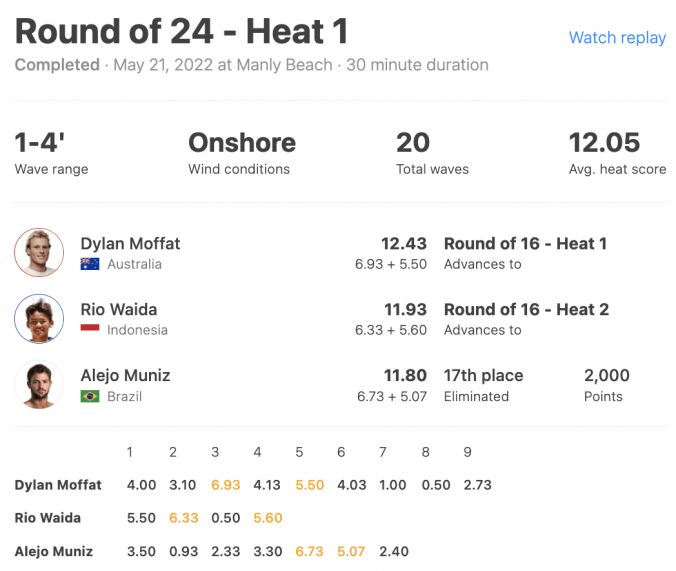The height and width of the screenshot is (571, 676).
Task: Click Rio Waida's 5.60 highlighted score
Action: [268, 518]
